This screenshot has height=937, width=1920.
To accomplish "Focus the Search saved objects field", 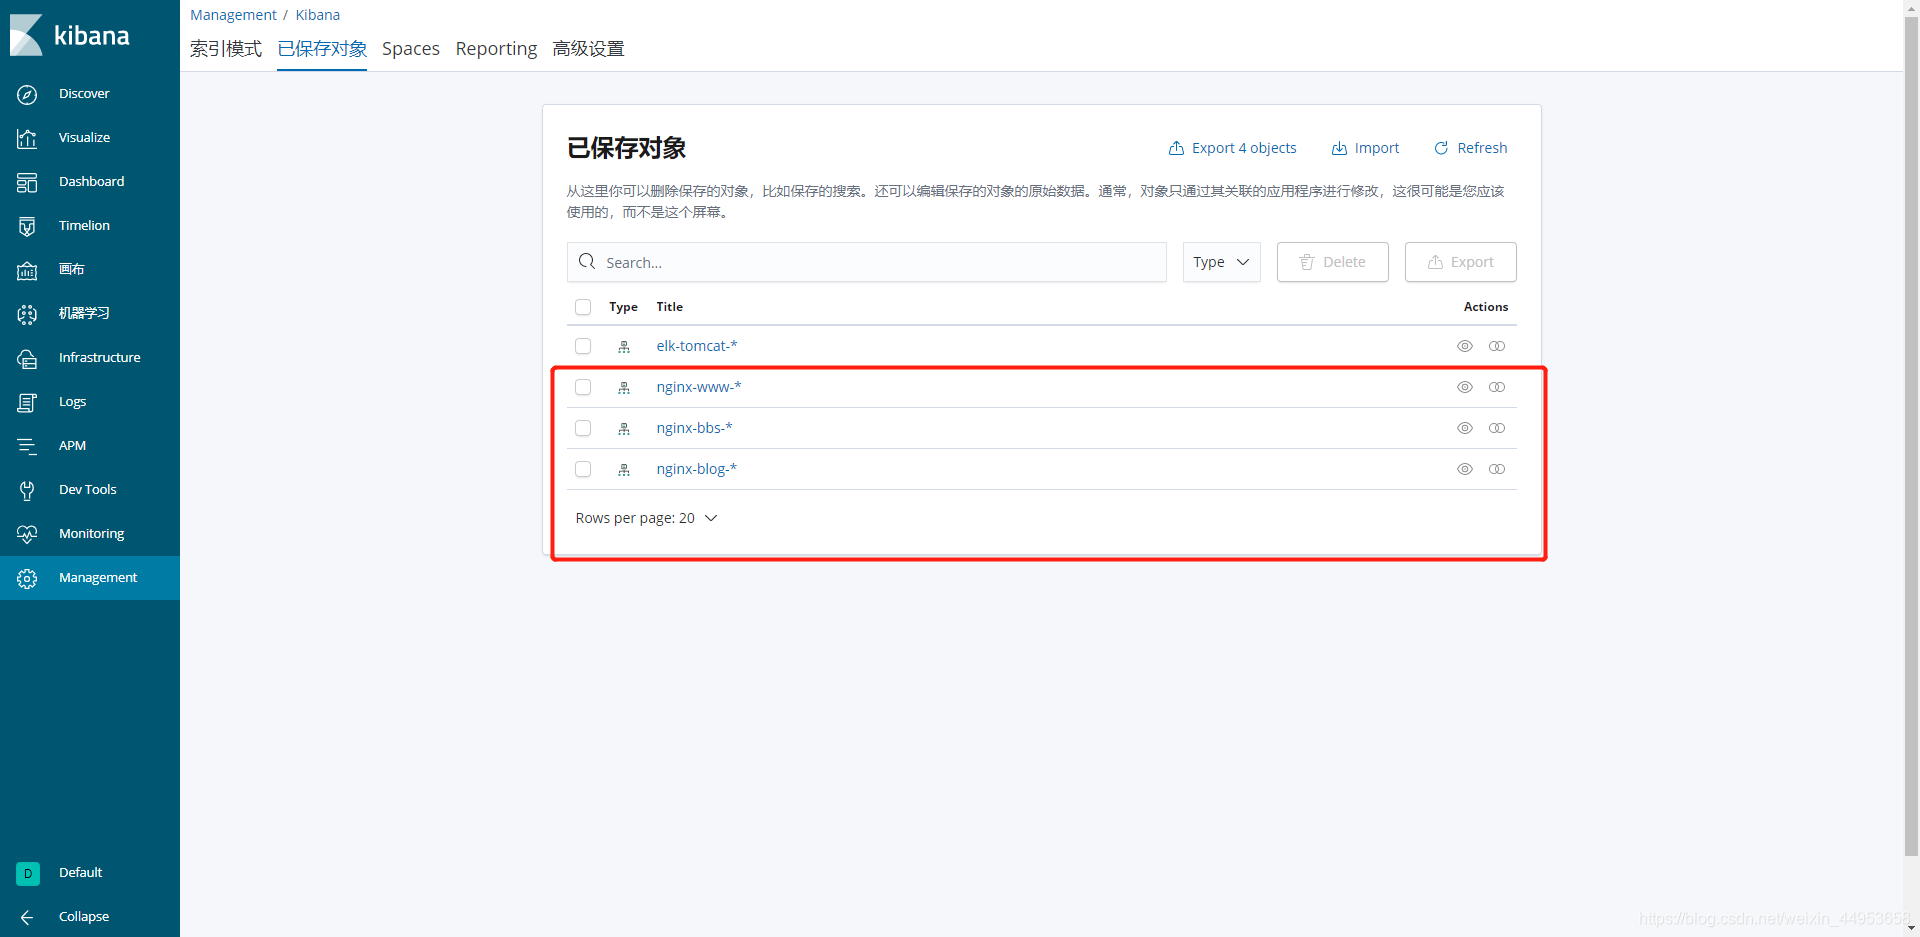I will click(867, 262).
